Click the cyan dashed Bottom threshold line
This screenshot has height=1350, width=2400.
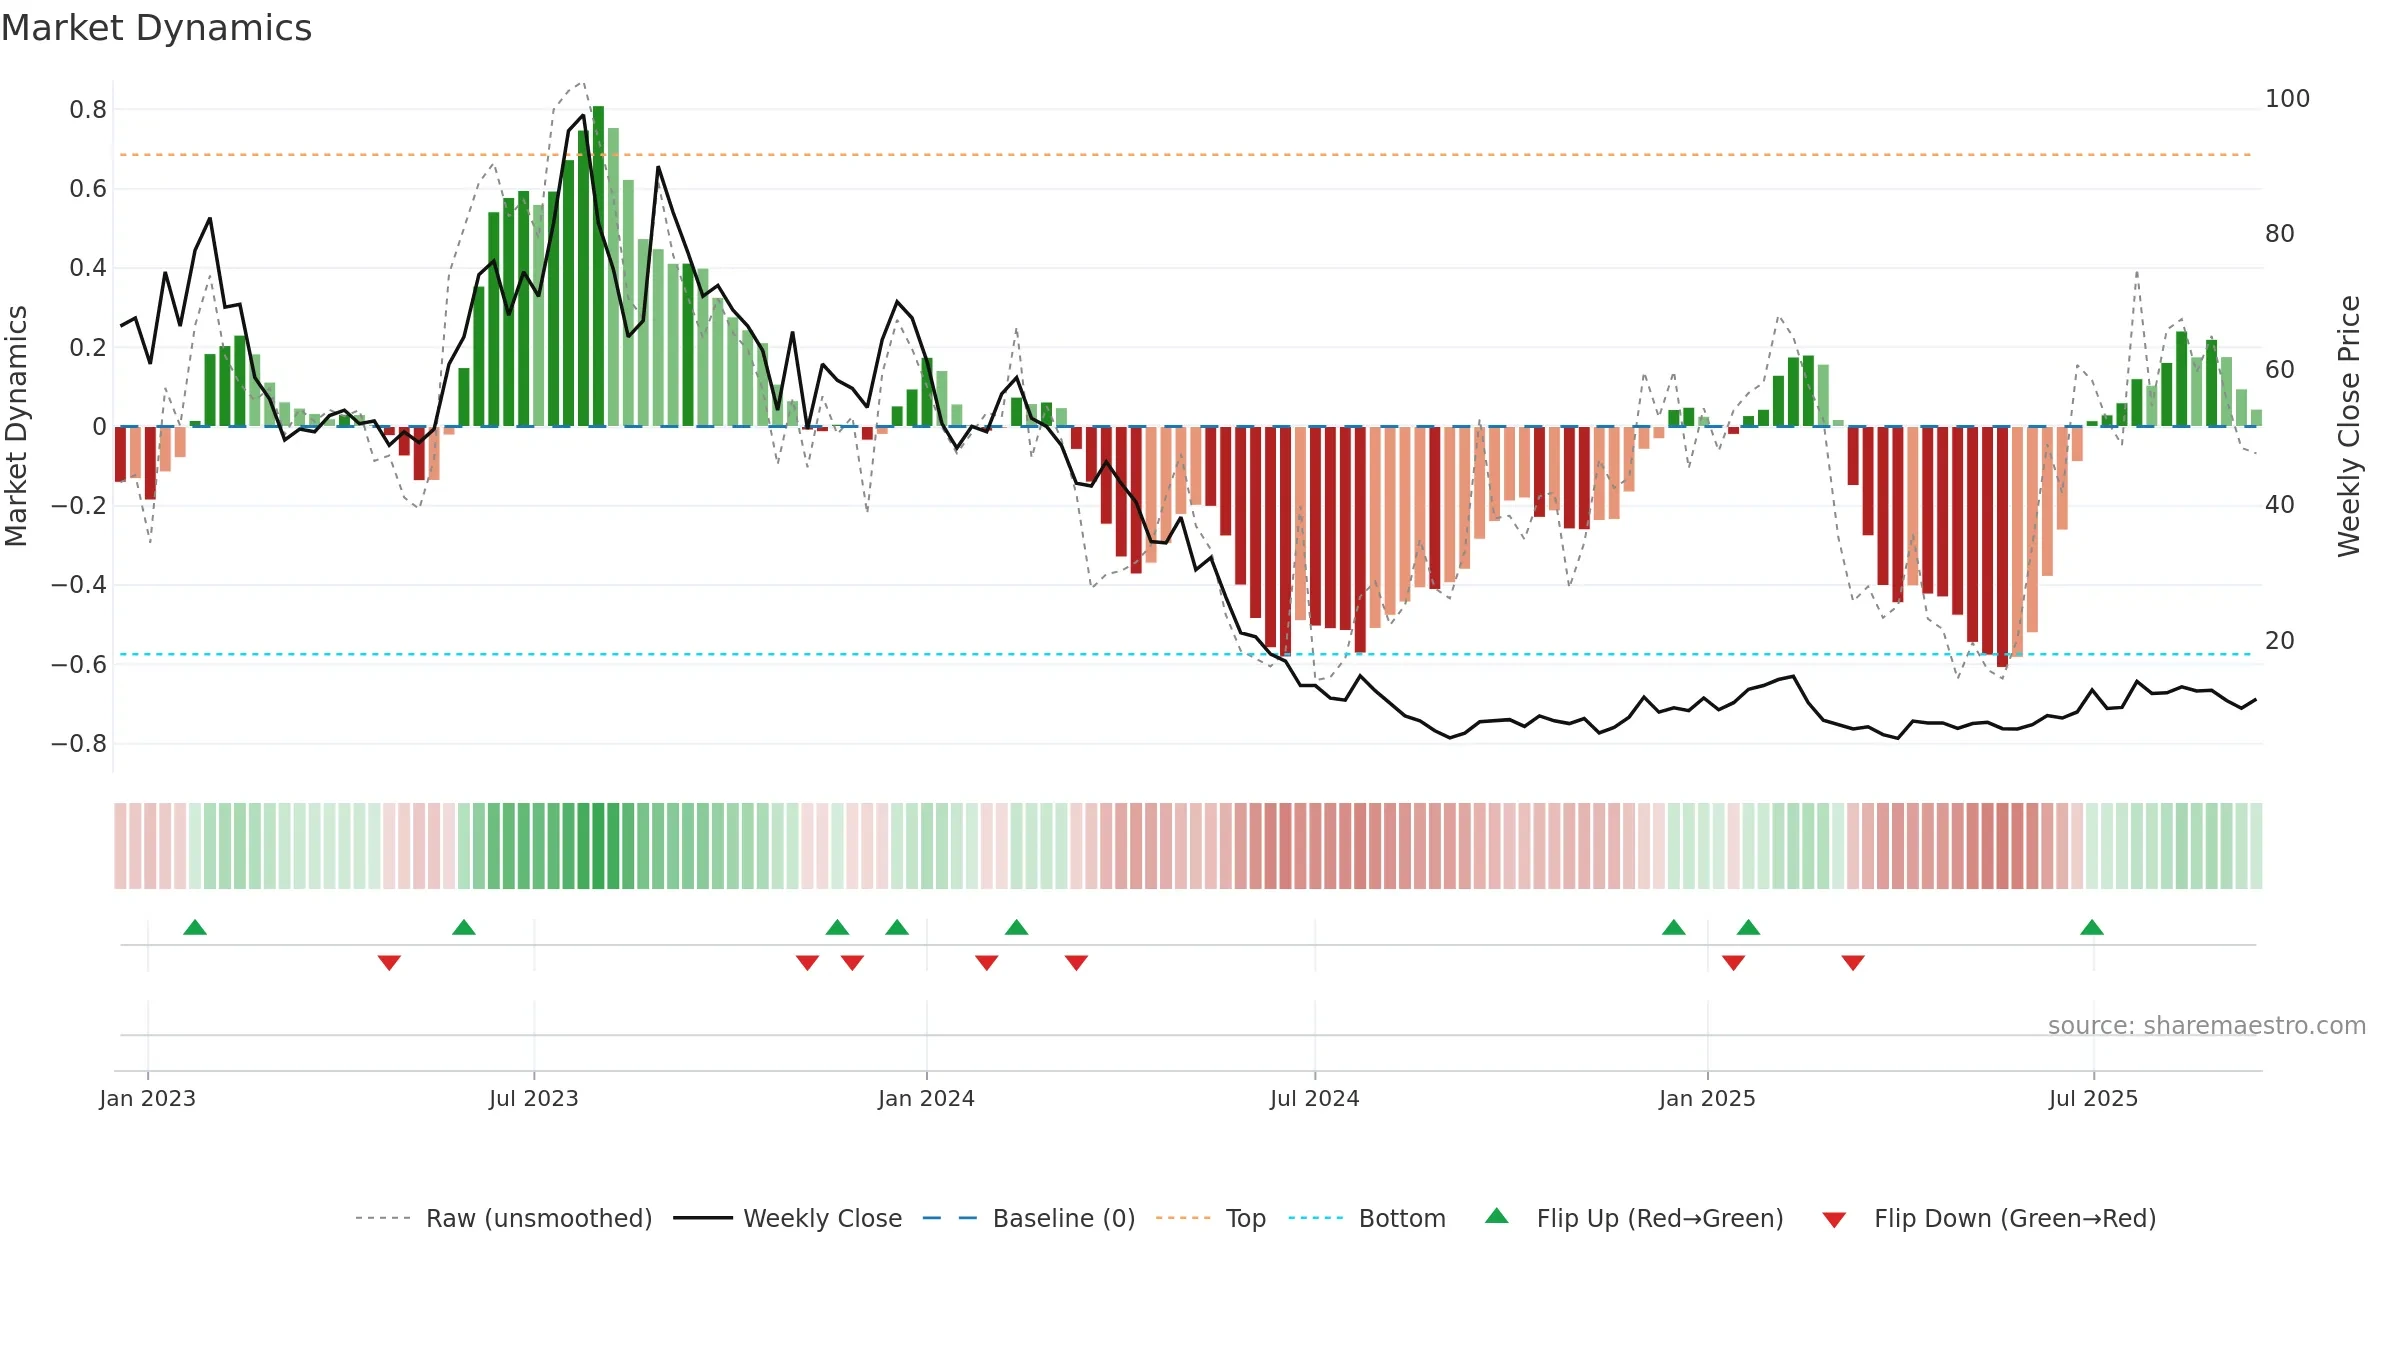[x=1186, y=654]
